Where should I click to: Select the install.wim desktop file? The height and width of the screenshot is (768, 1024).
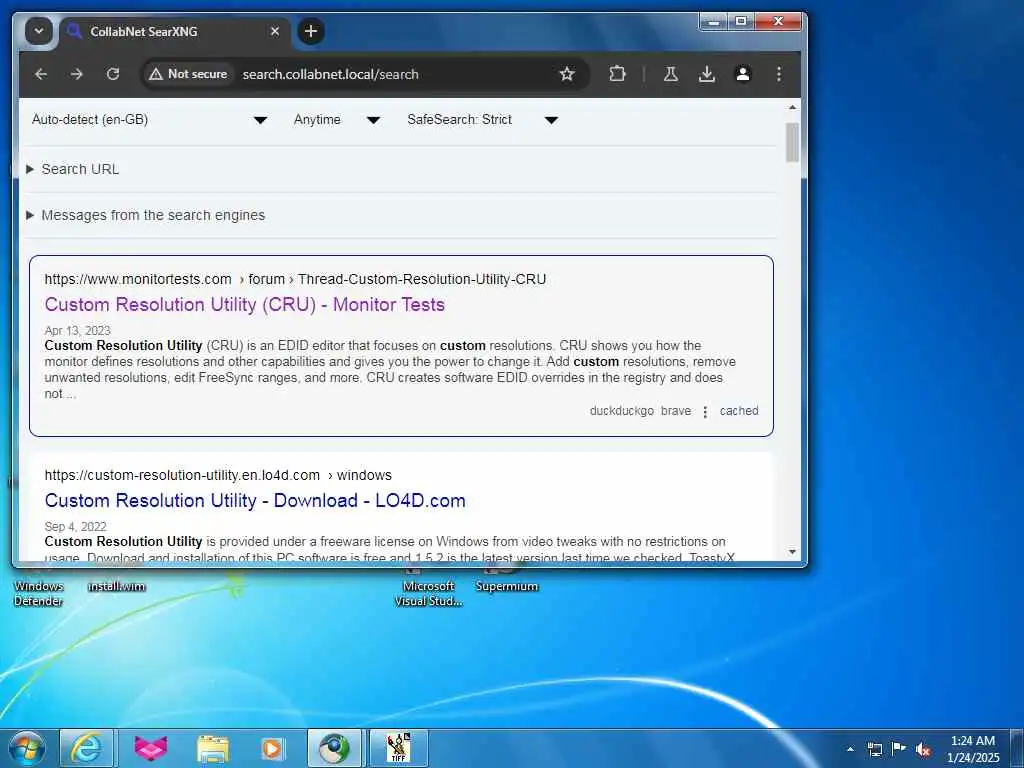pos(116,586)
